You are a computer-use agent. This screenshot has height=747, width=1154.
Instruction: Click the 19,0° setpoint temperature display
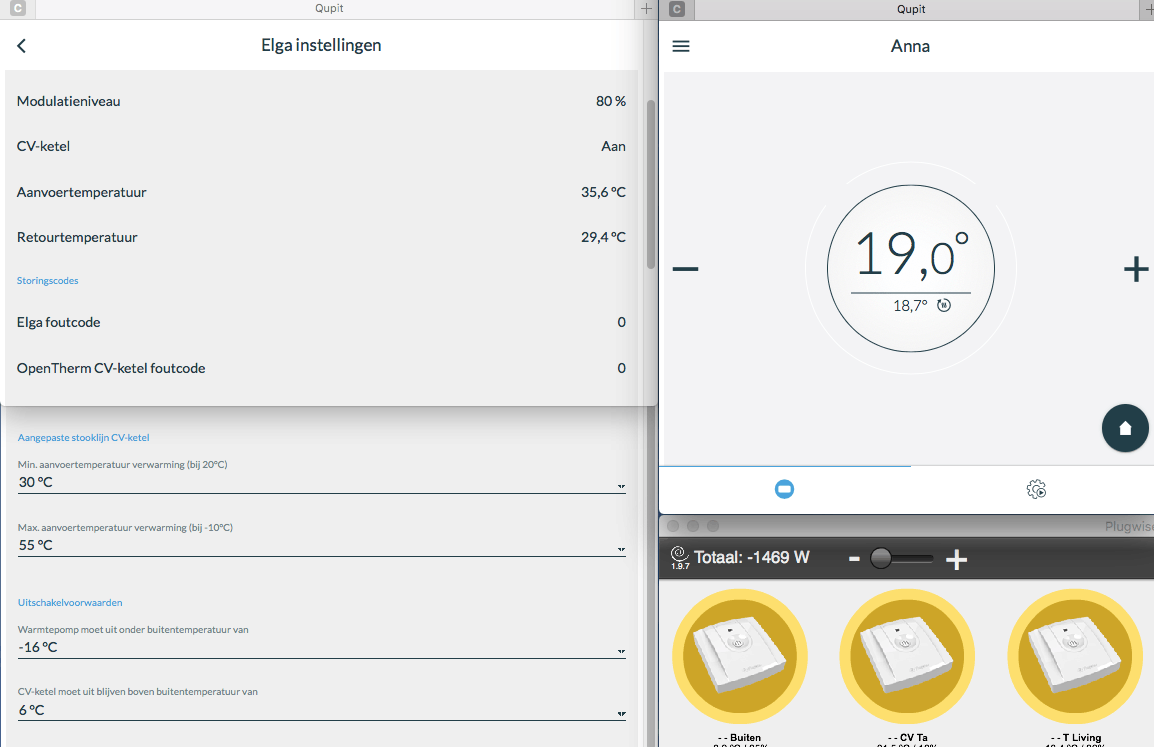coord(911,255)
